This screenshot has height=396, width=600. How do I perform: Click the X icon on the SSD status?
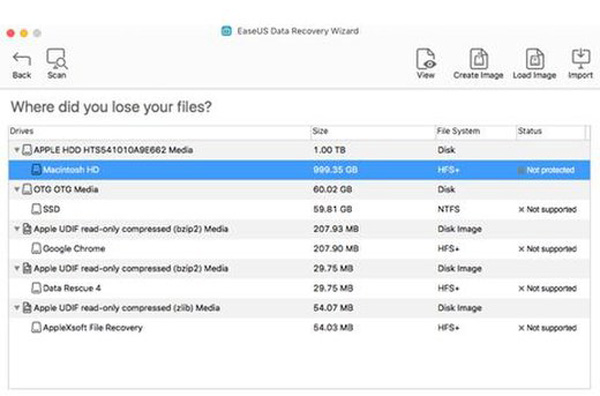point(521,210)
